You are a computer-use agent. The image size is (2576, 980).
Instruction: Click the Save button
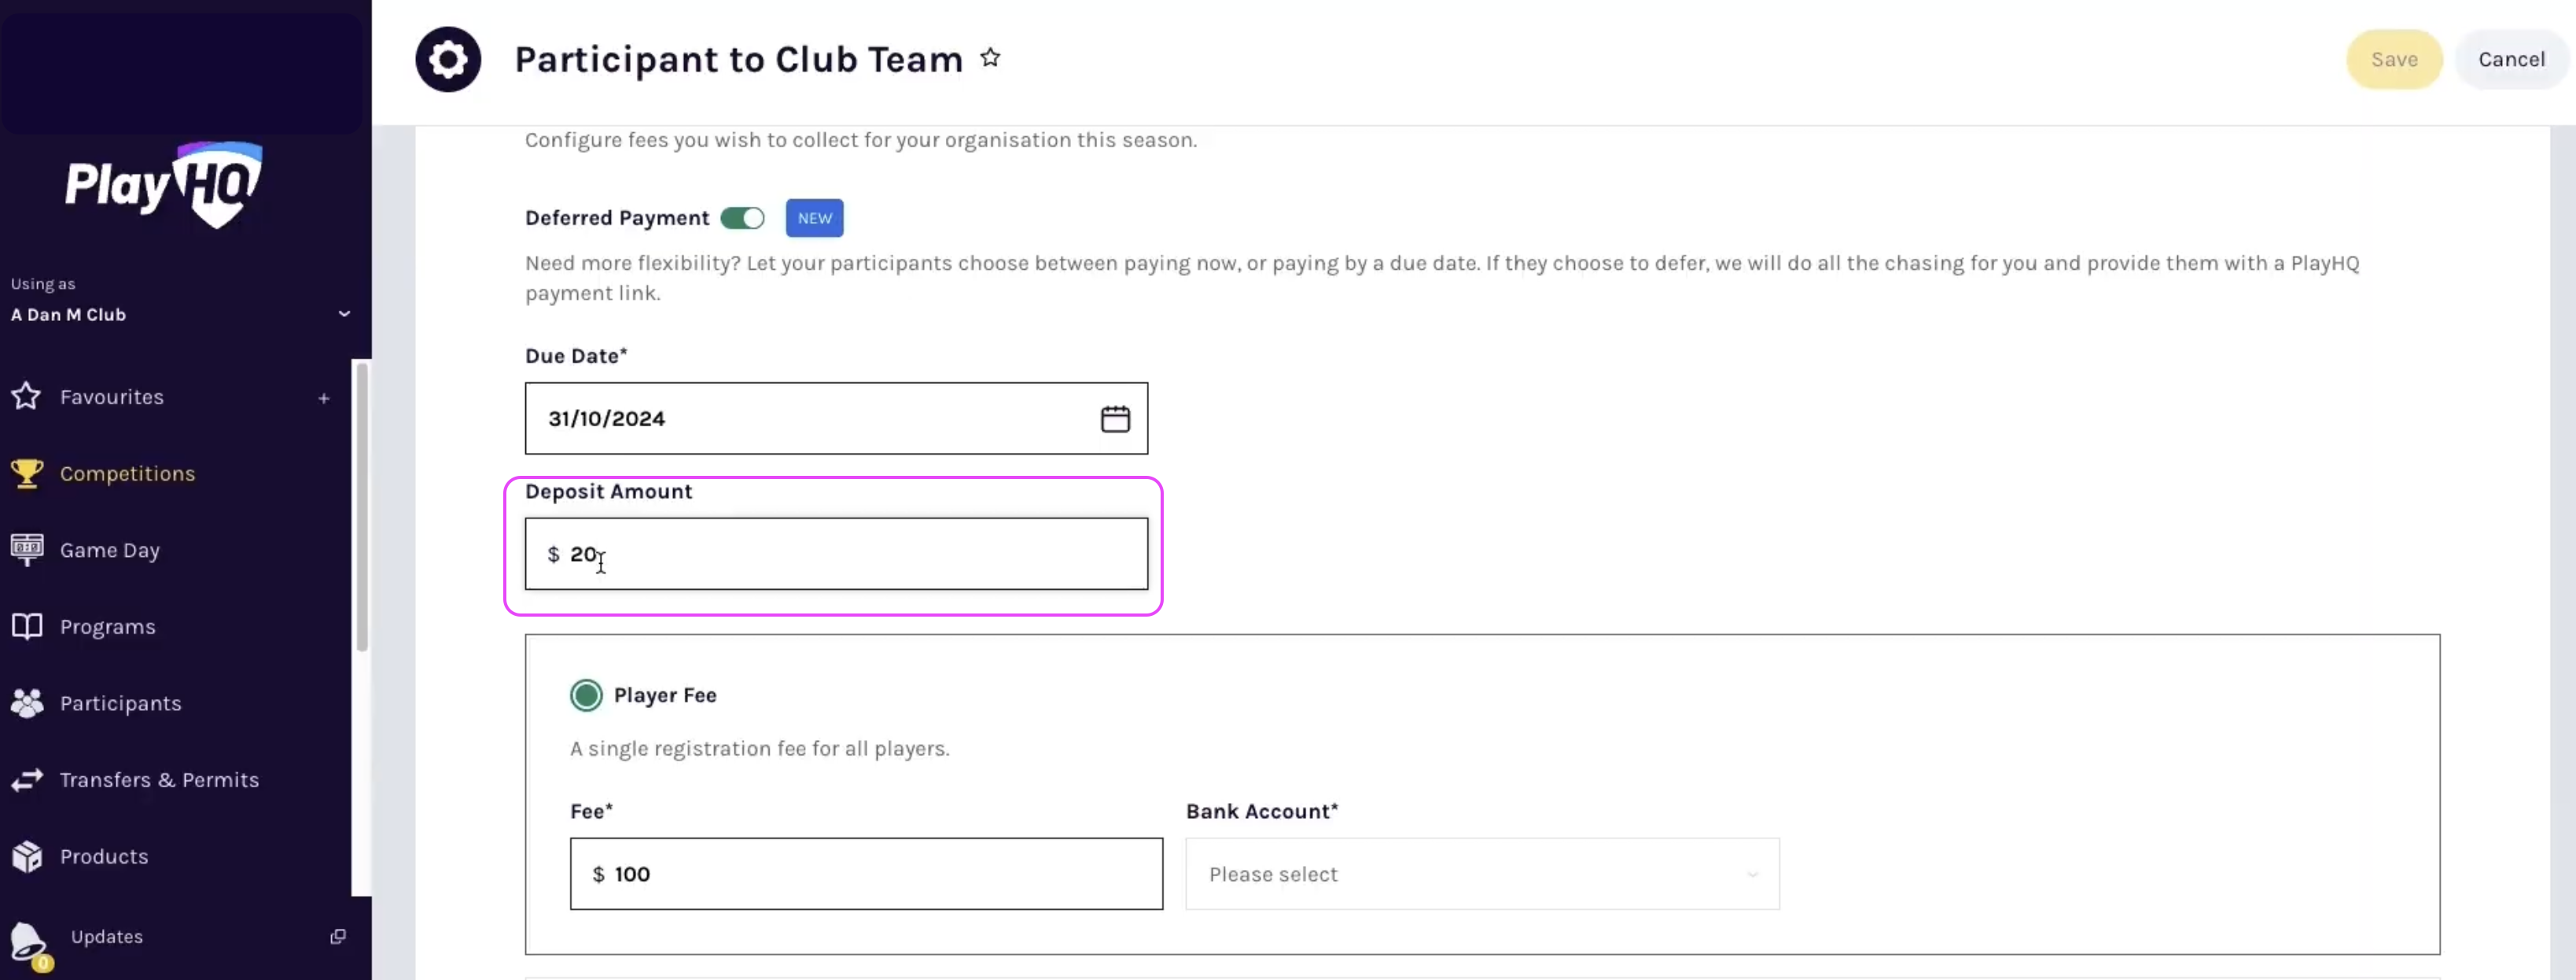click(2394, 59)
